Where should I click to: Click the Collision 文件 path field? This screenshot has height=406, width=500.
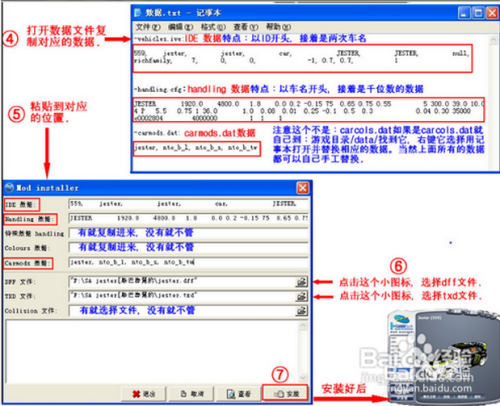click(182, 311)
